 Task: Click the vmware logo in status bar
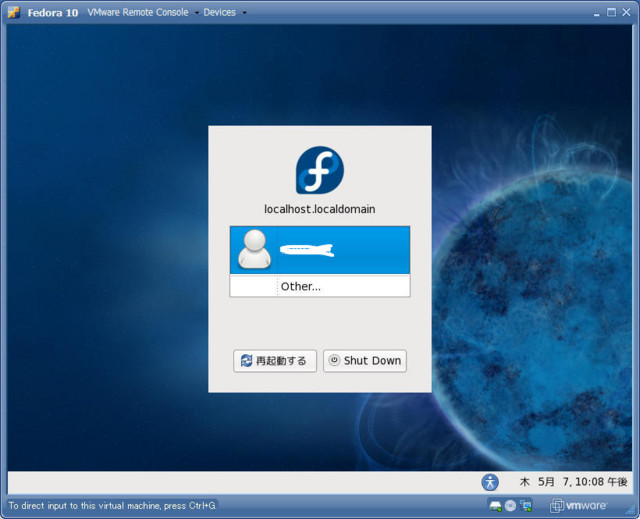click(578, 506)
